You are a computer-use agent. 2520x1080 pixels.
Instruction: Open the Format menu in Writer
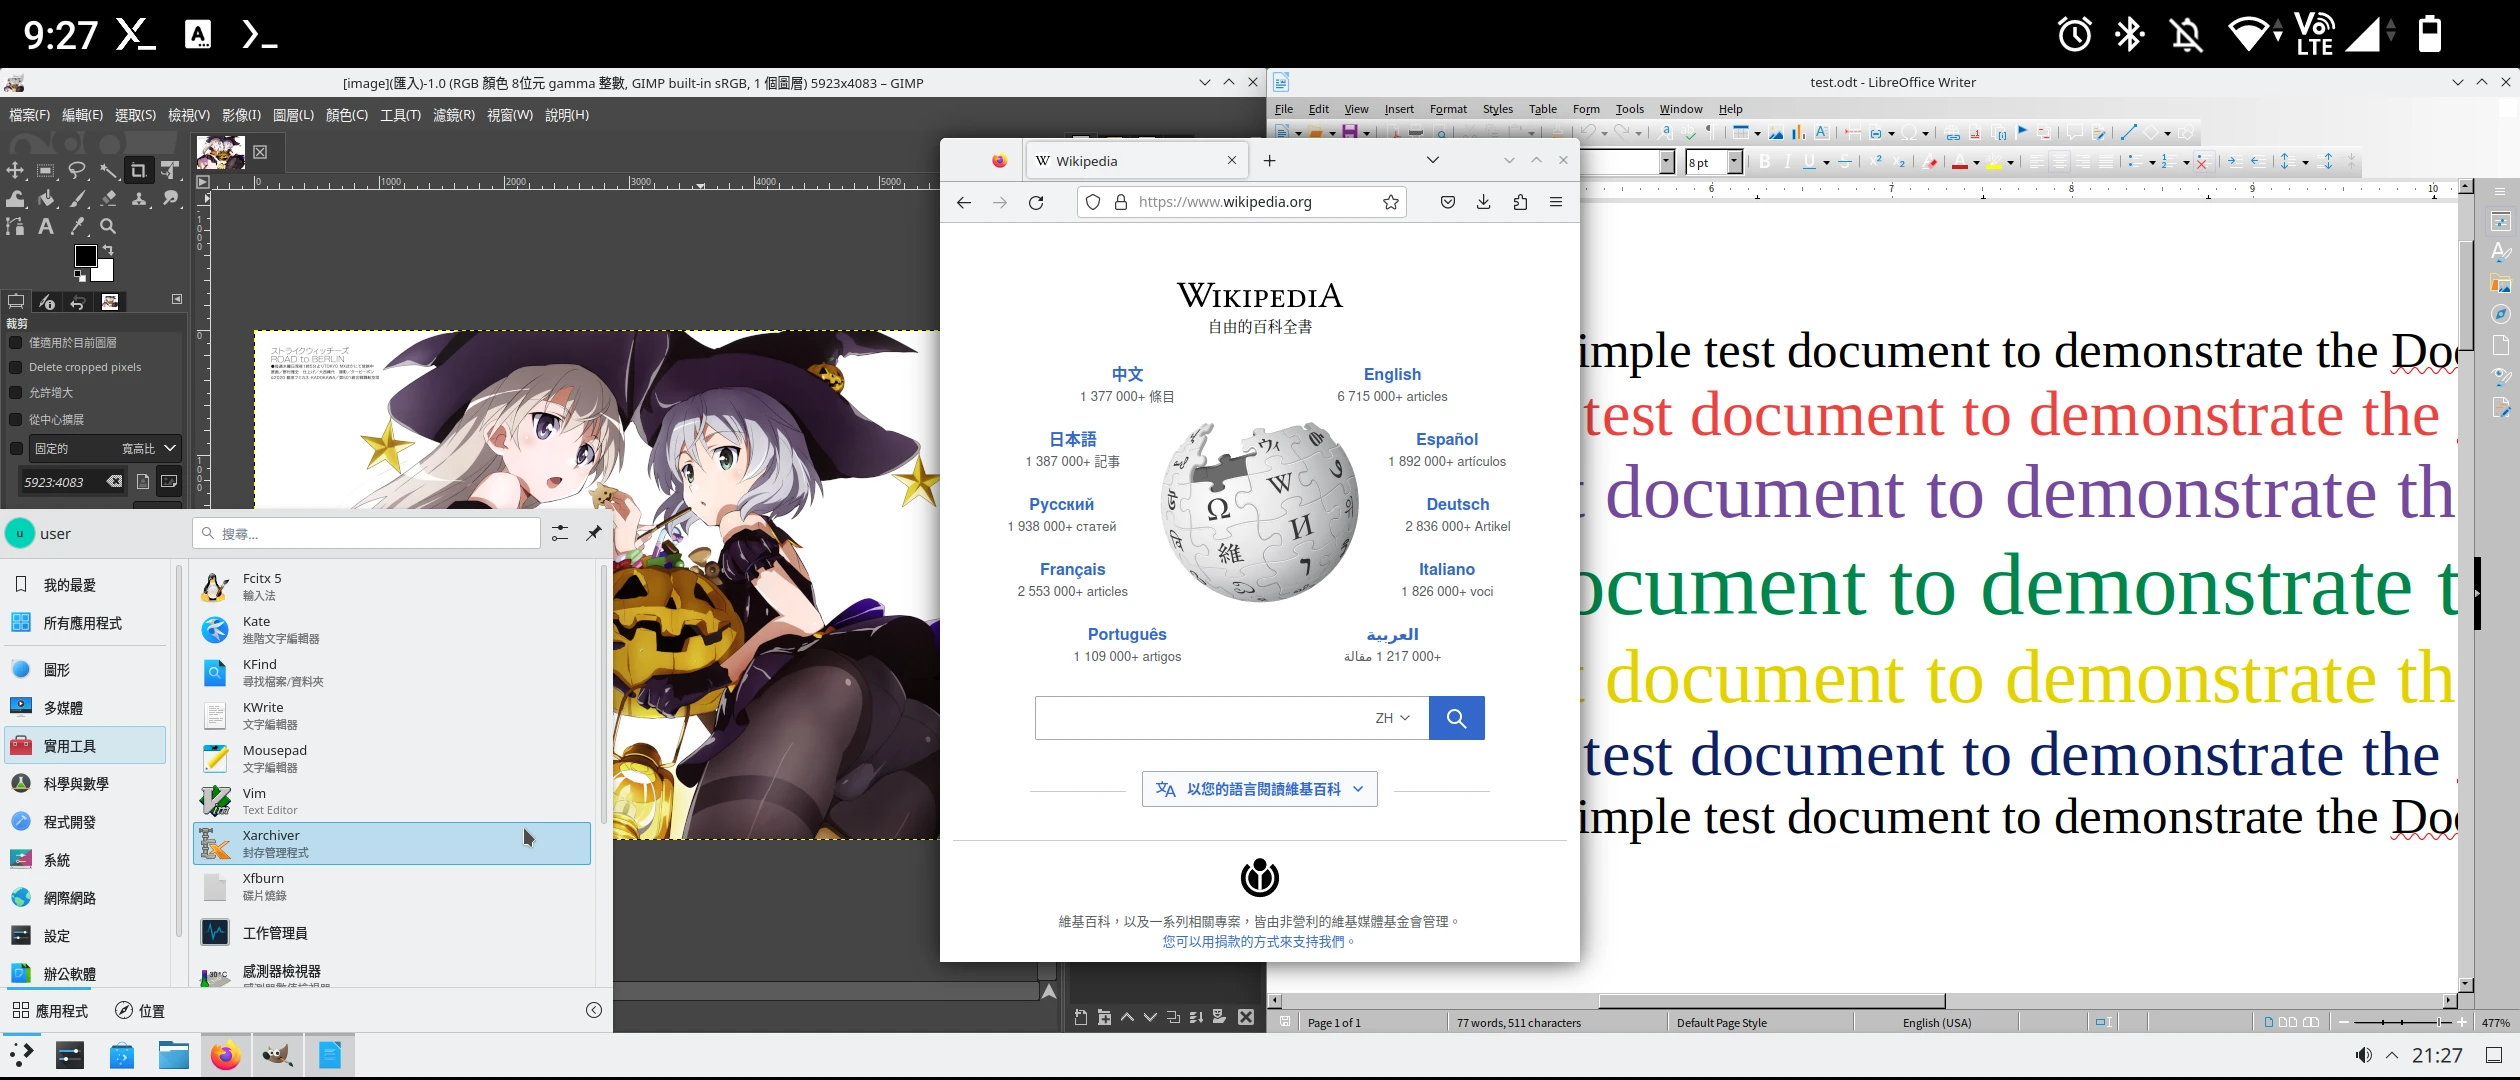1447,109
